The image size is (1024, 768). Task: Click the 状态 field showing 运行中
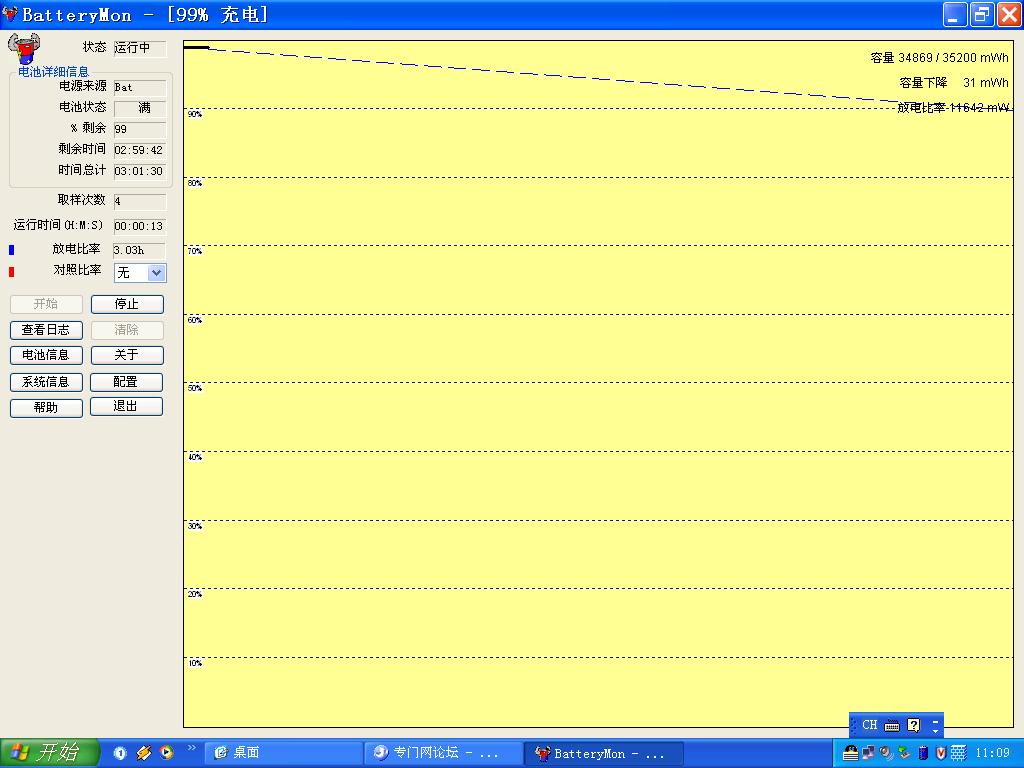[x=140, y=48]
